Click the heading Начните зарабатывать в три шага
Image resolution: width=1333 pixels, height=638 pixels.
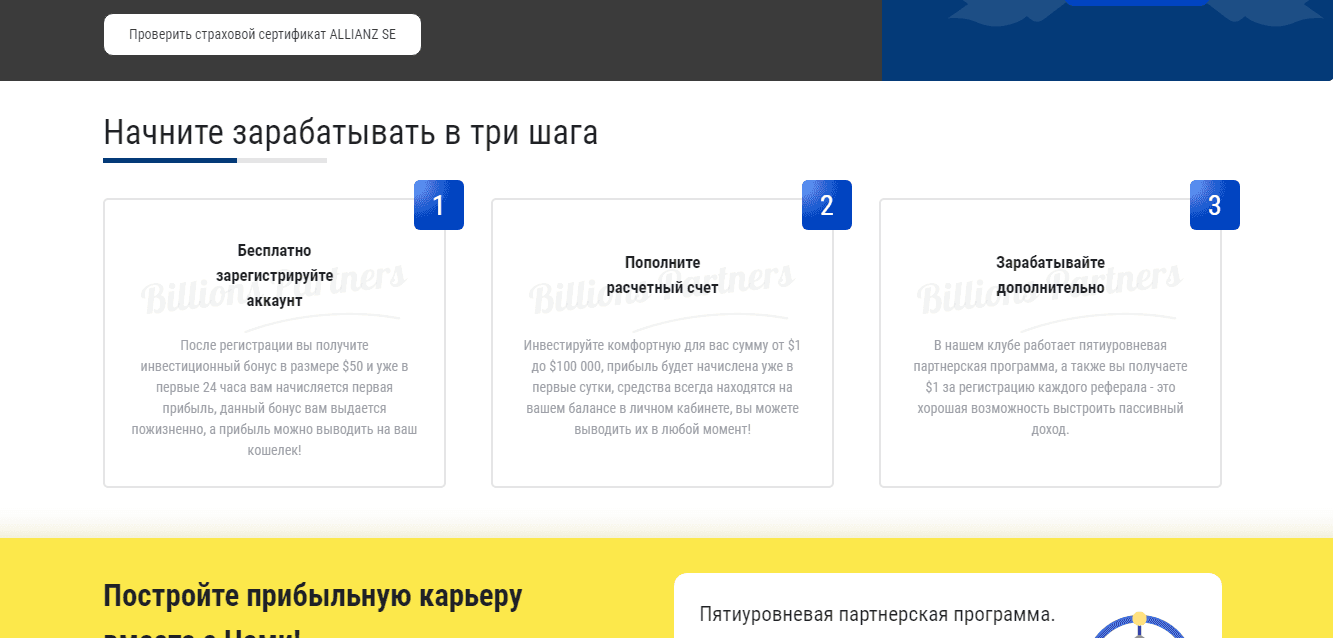(349, 131)
